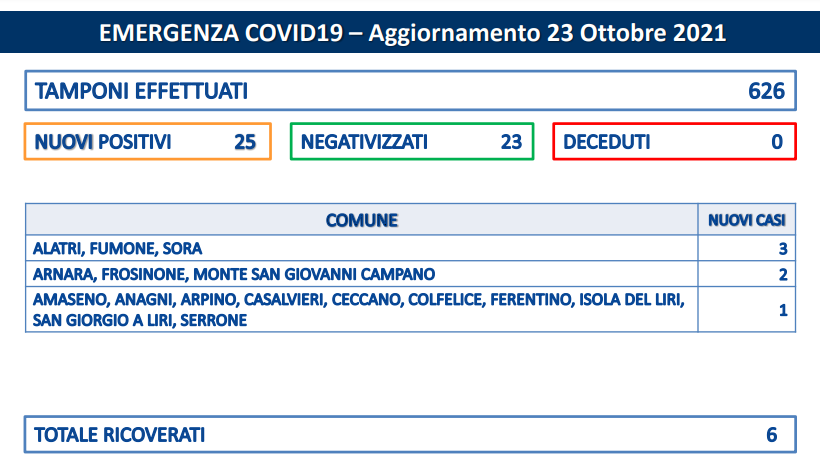Click the Deceduti count 0
Viewport: 820px width, 473px height.
pos(777,142)
